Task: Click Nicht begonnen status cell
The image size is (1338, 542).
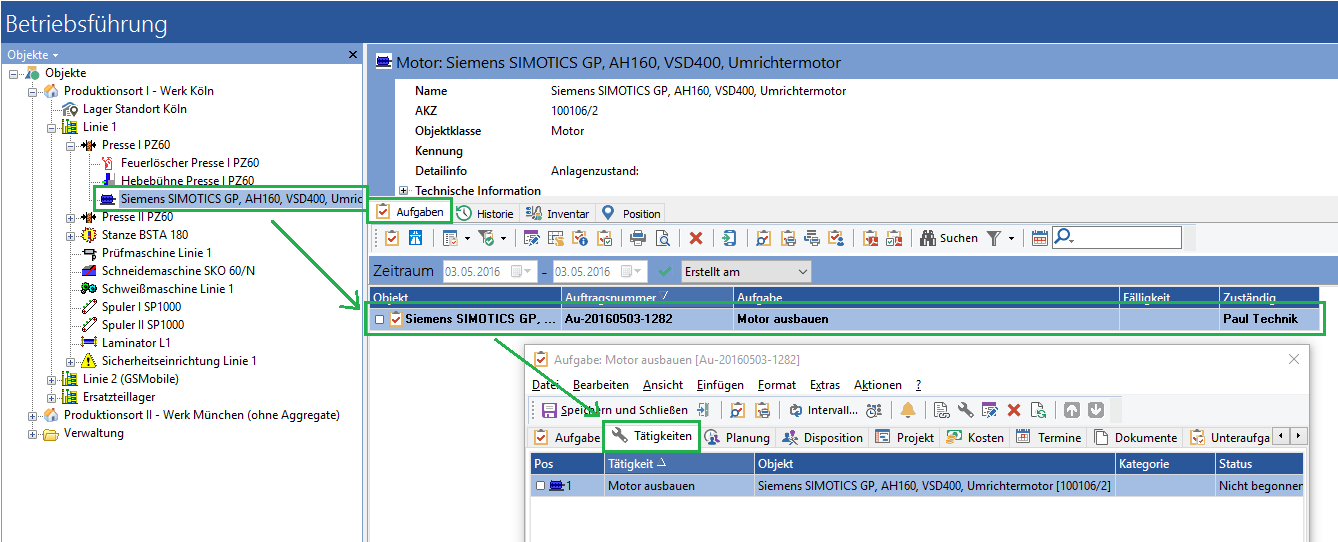Action: (x=1260, y=486)
